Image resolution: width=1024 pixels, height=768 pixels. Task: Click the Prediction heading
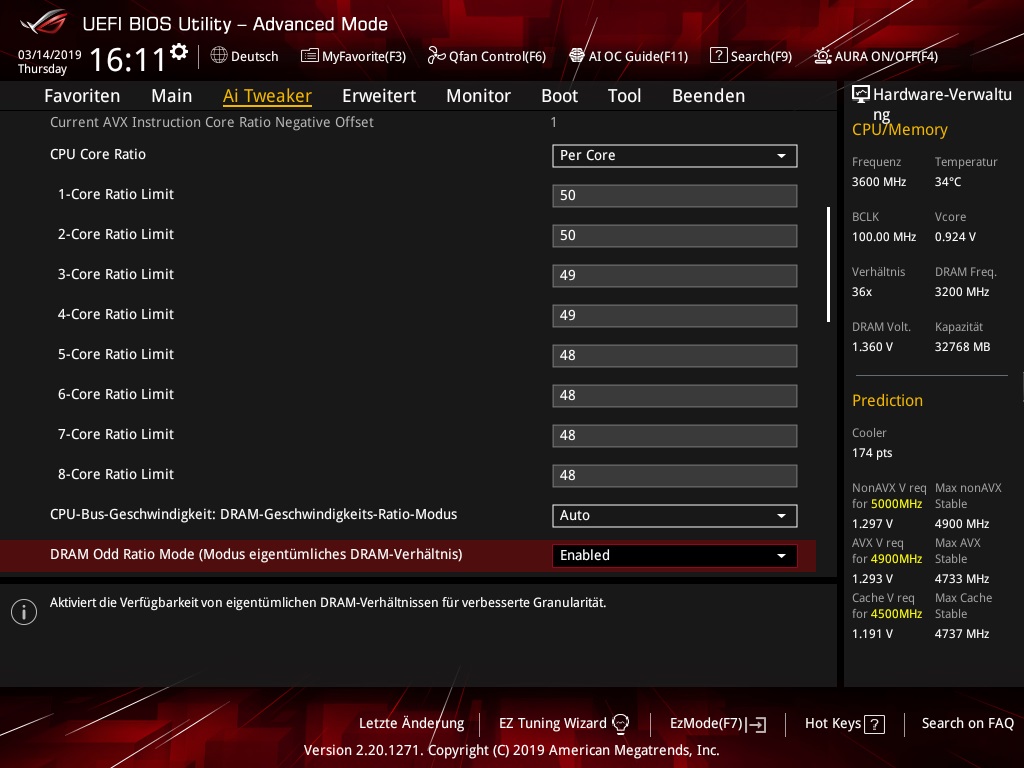[x=887, y=401]
